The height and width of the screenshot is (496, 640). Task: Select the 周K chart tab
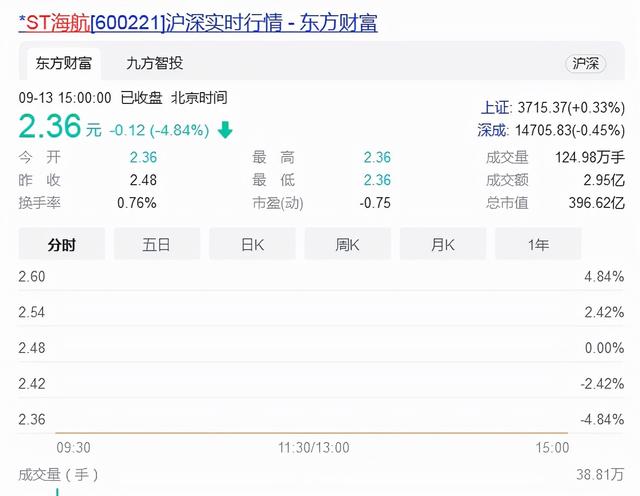click(347, 245)
